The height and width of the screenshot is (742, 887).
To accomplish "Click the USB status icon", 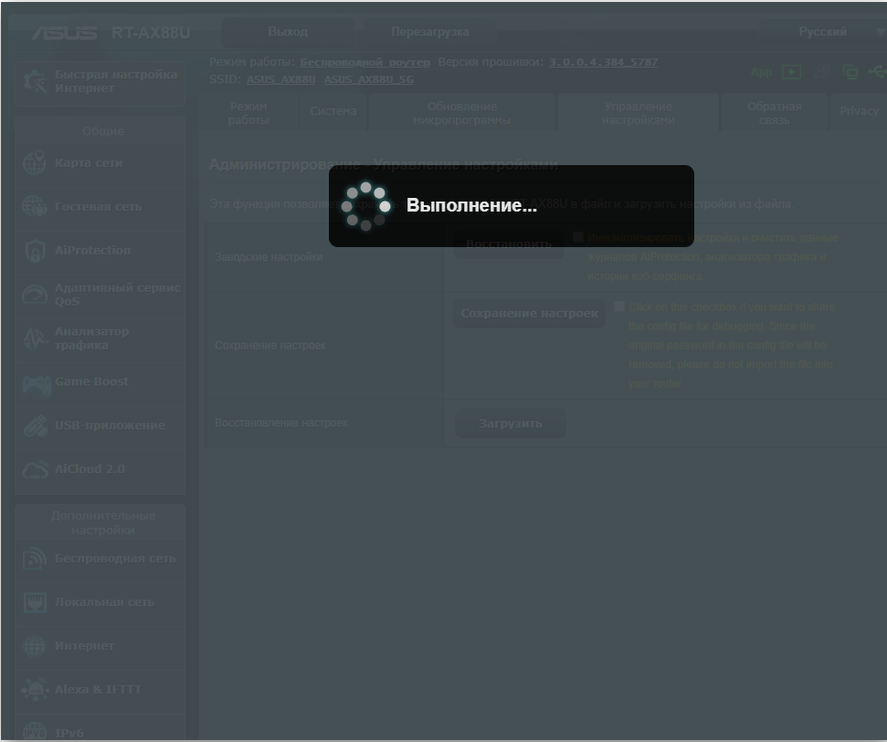I will (877, 72).
